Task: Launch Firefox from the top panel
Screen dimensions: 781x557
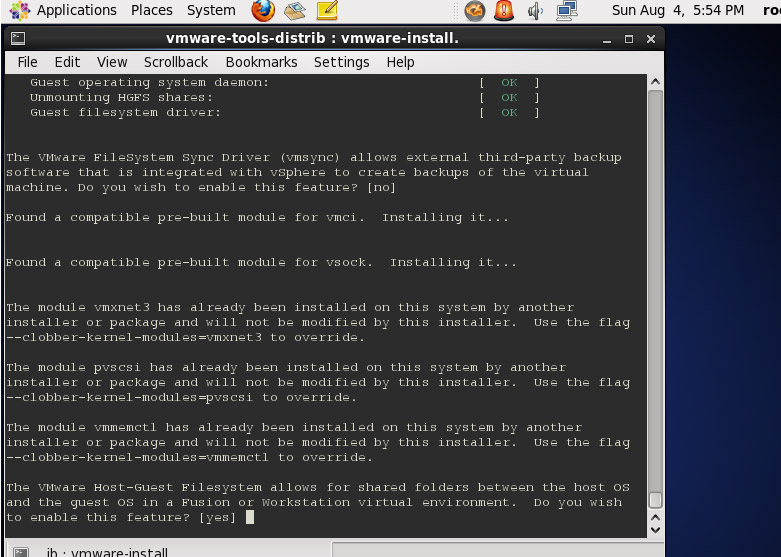Action: pyautogui.click(x=263, y=10)
